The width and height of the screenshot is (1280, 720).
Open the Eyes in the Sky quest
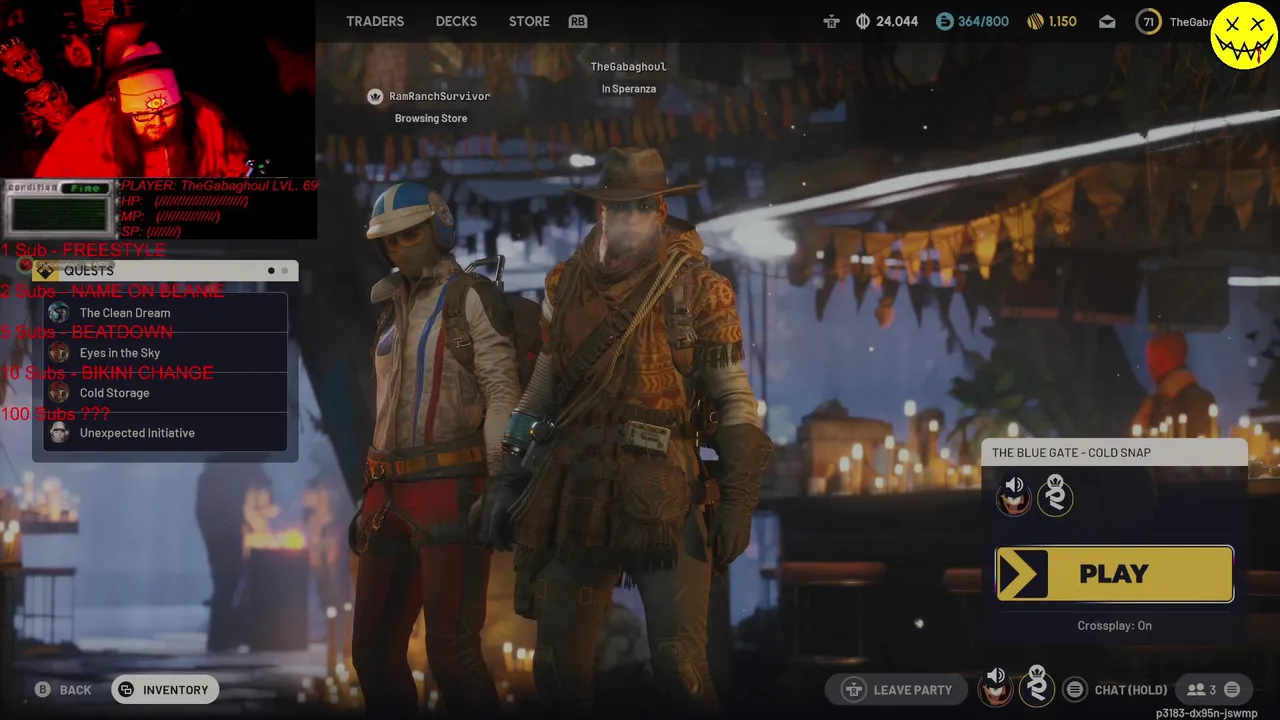pyautogui.click(x=166, y=353)
